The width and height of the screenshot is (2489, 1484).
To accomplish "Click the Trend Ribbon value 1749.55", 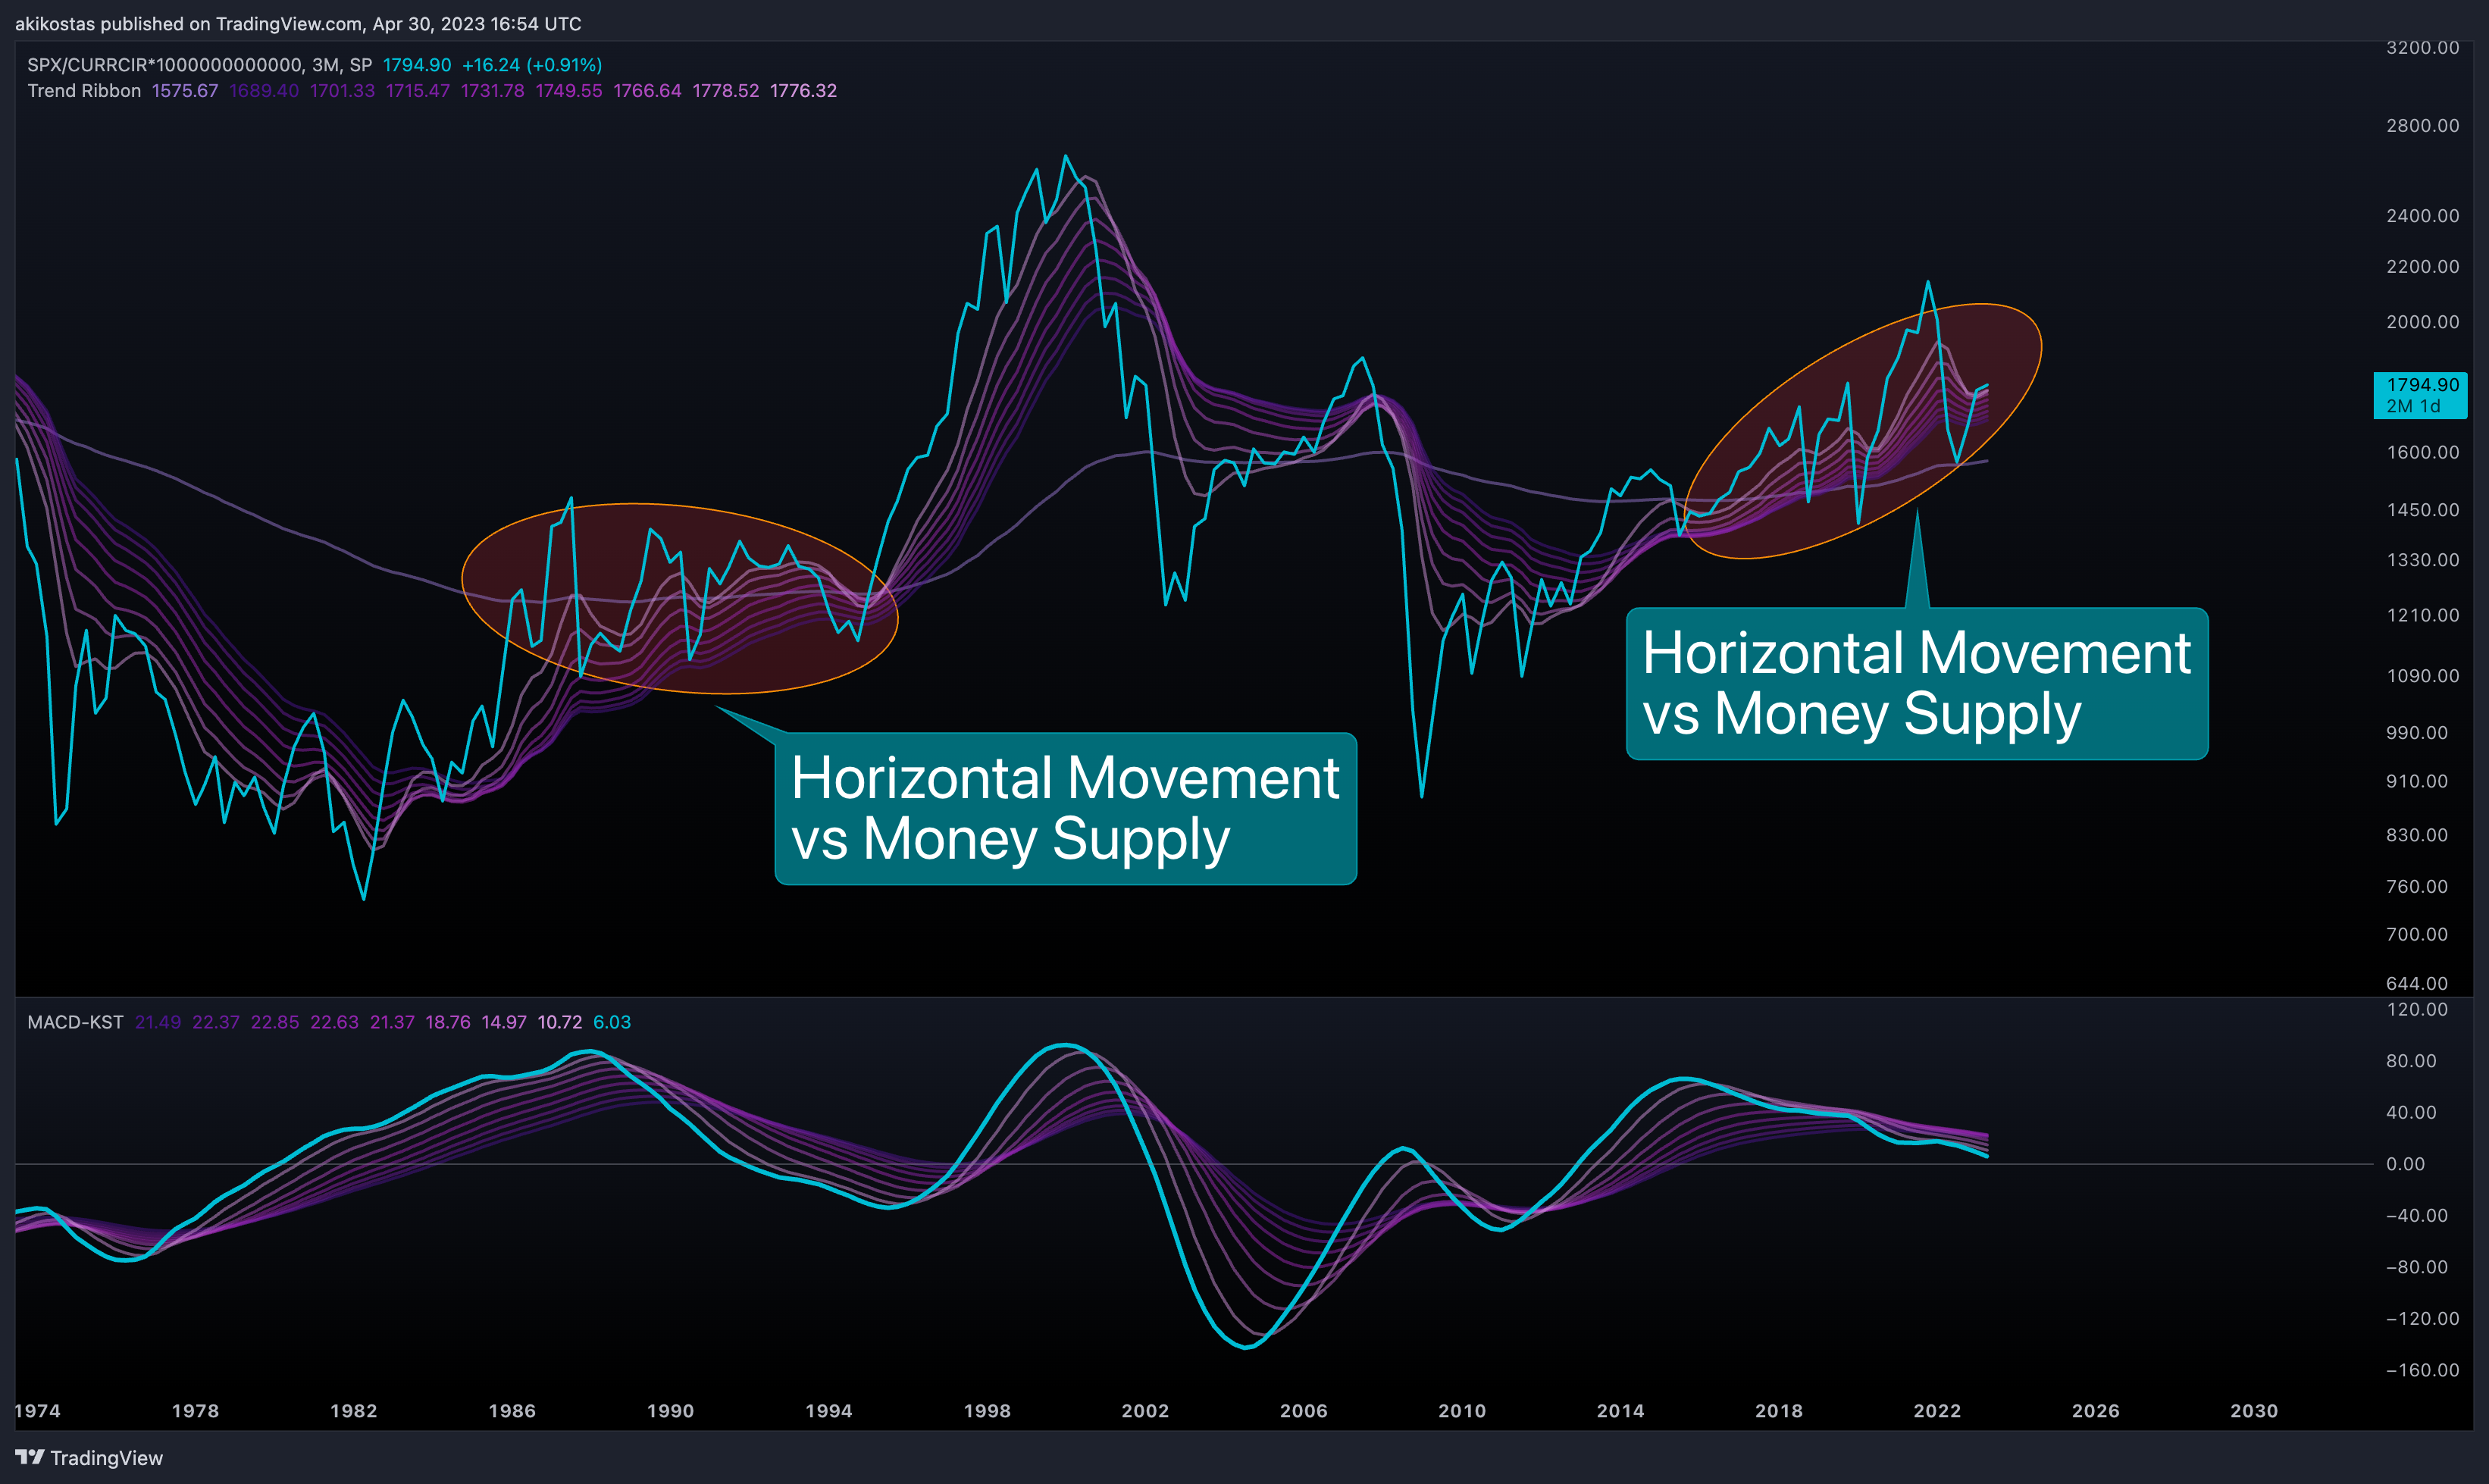I will (x=569, y=91).
